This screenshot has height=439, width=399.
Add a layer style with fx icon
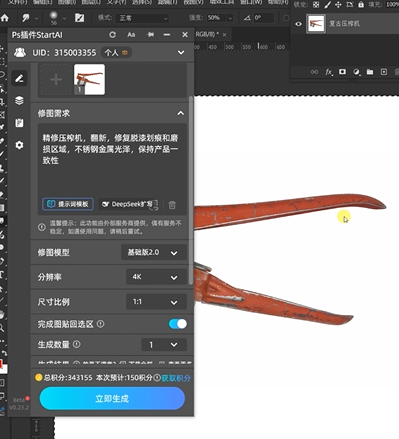329,72
